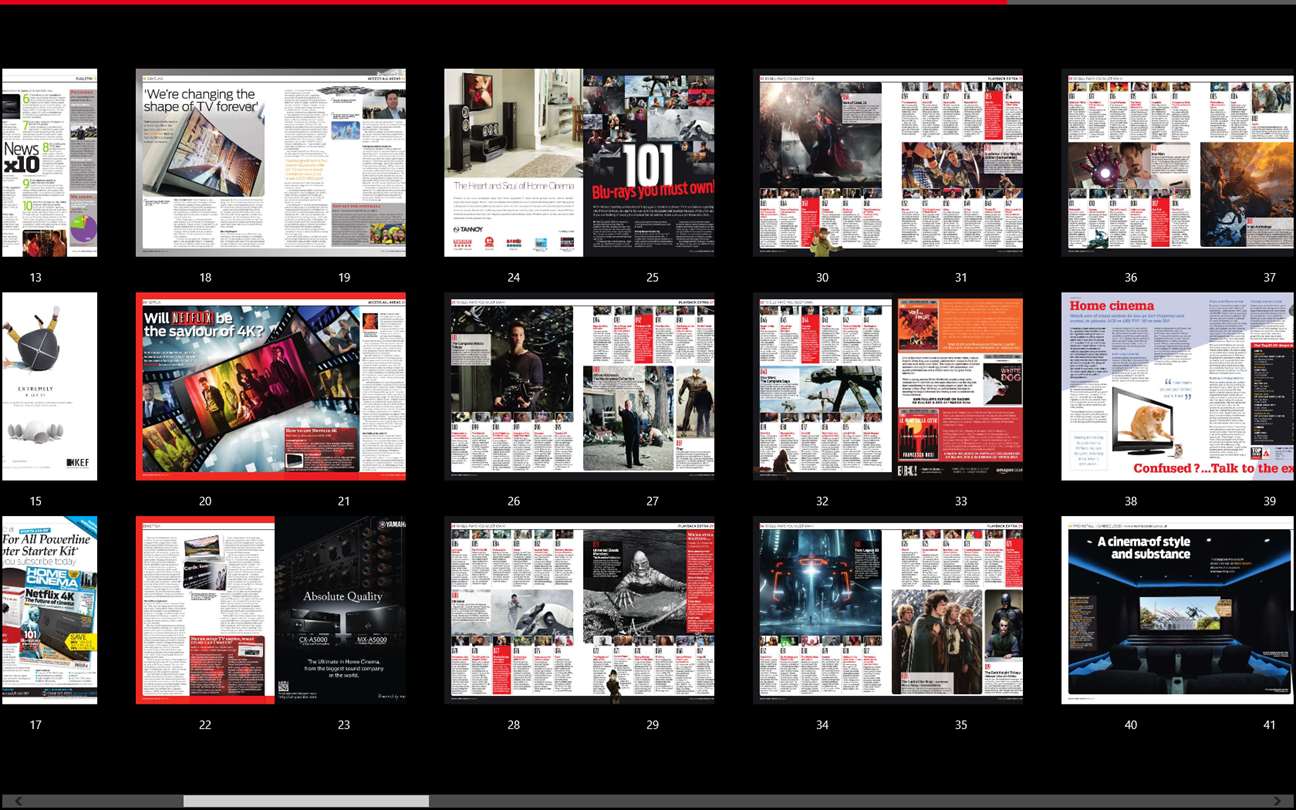
Task: Open the page 34 Tron Legacy thumbnail
Action: coord(821,610)
